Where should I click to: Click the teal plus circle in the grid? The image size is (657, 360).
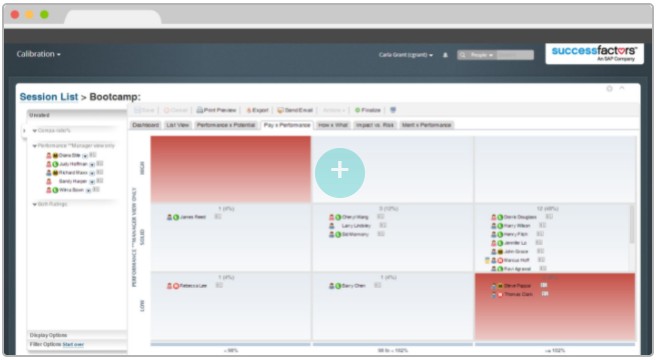pos(340,173)
